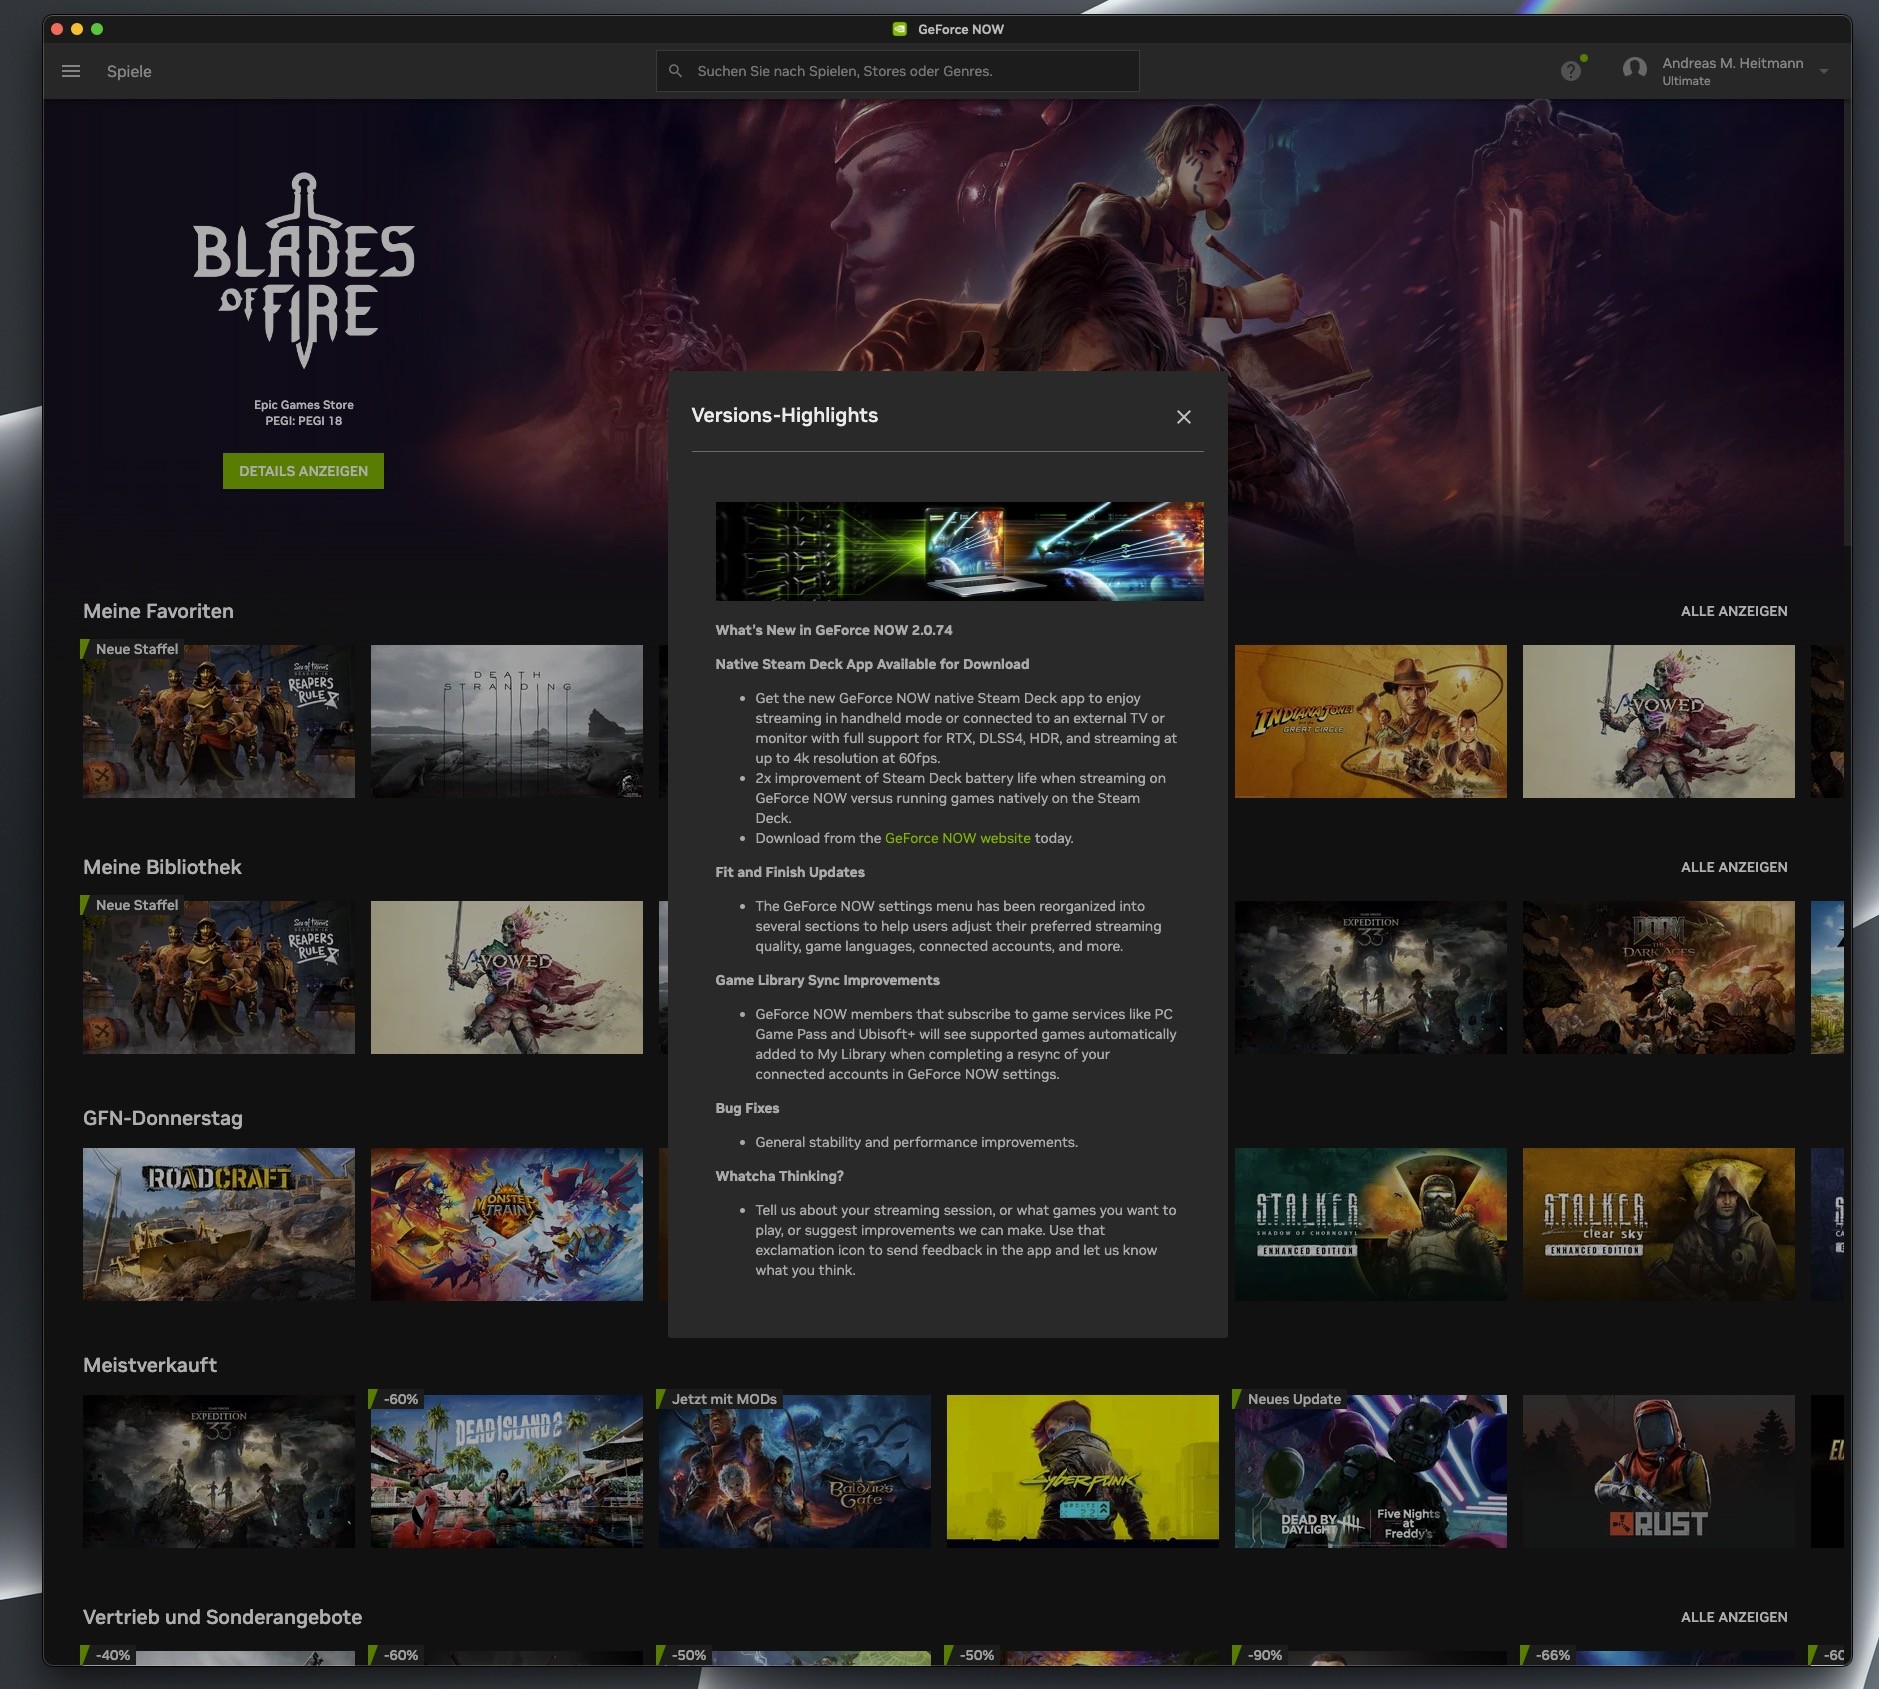Open Indiana Jones Great Circle thumbnail

1371,721
